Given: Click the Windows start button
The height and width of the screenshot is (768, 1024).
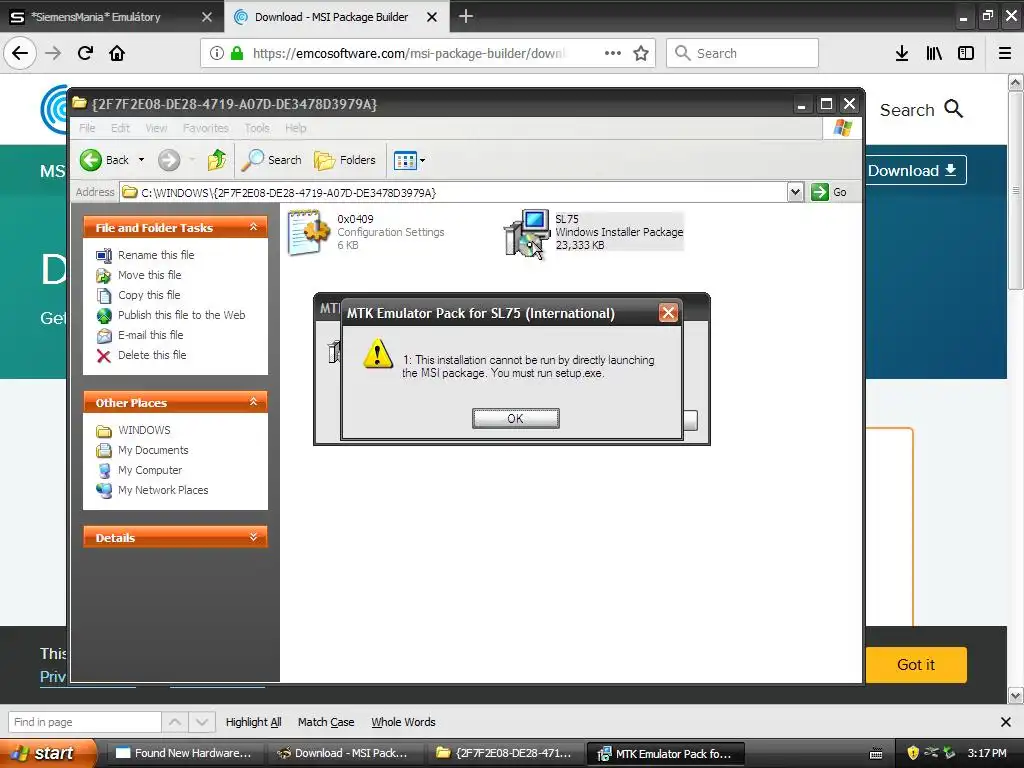Looking at the screenshot, I should tap(48, 753).
